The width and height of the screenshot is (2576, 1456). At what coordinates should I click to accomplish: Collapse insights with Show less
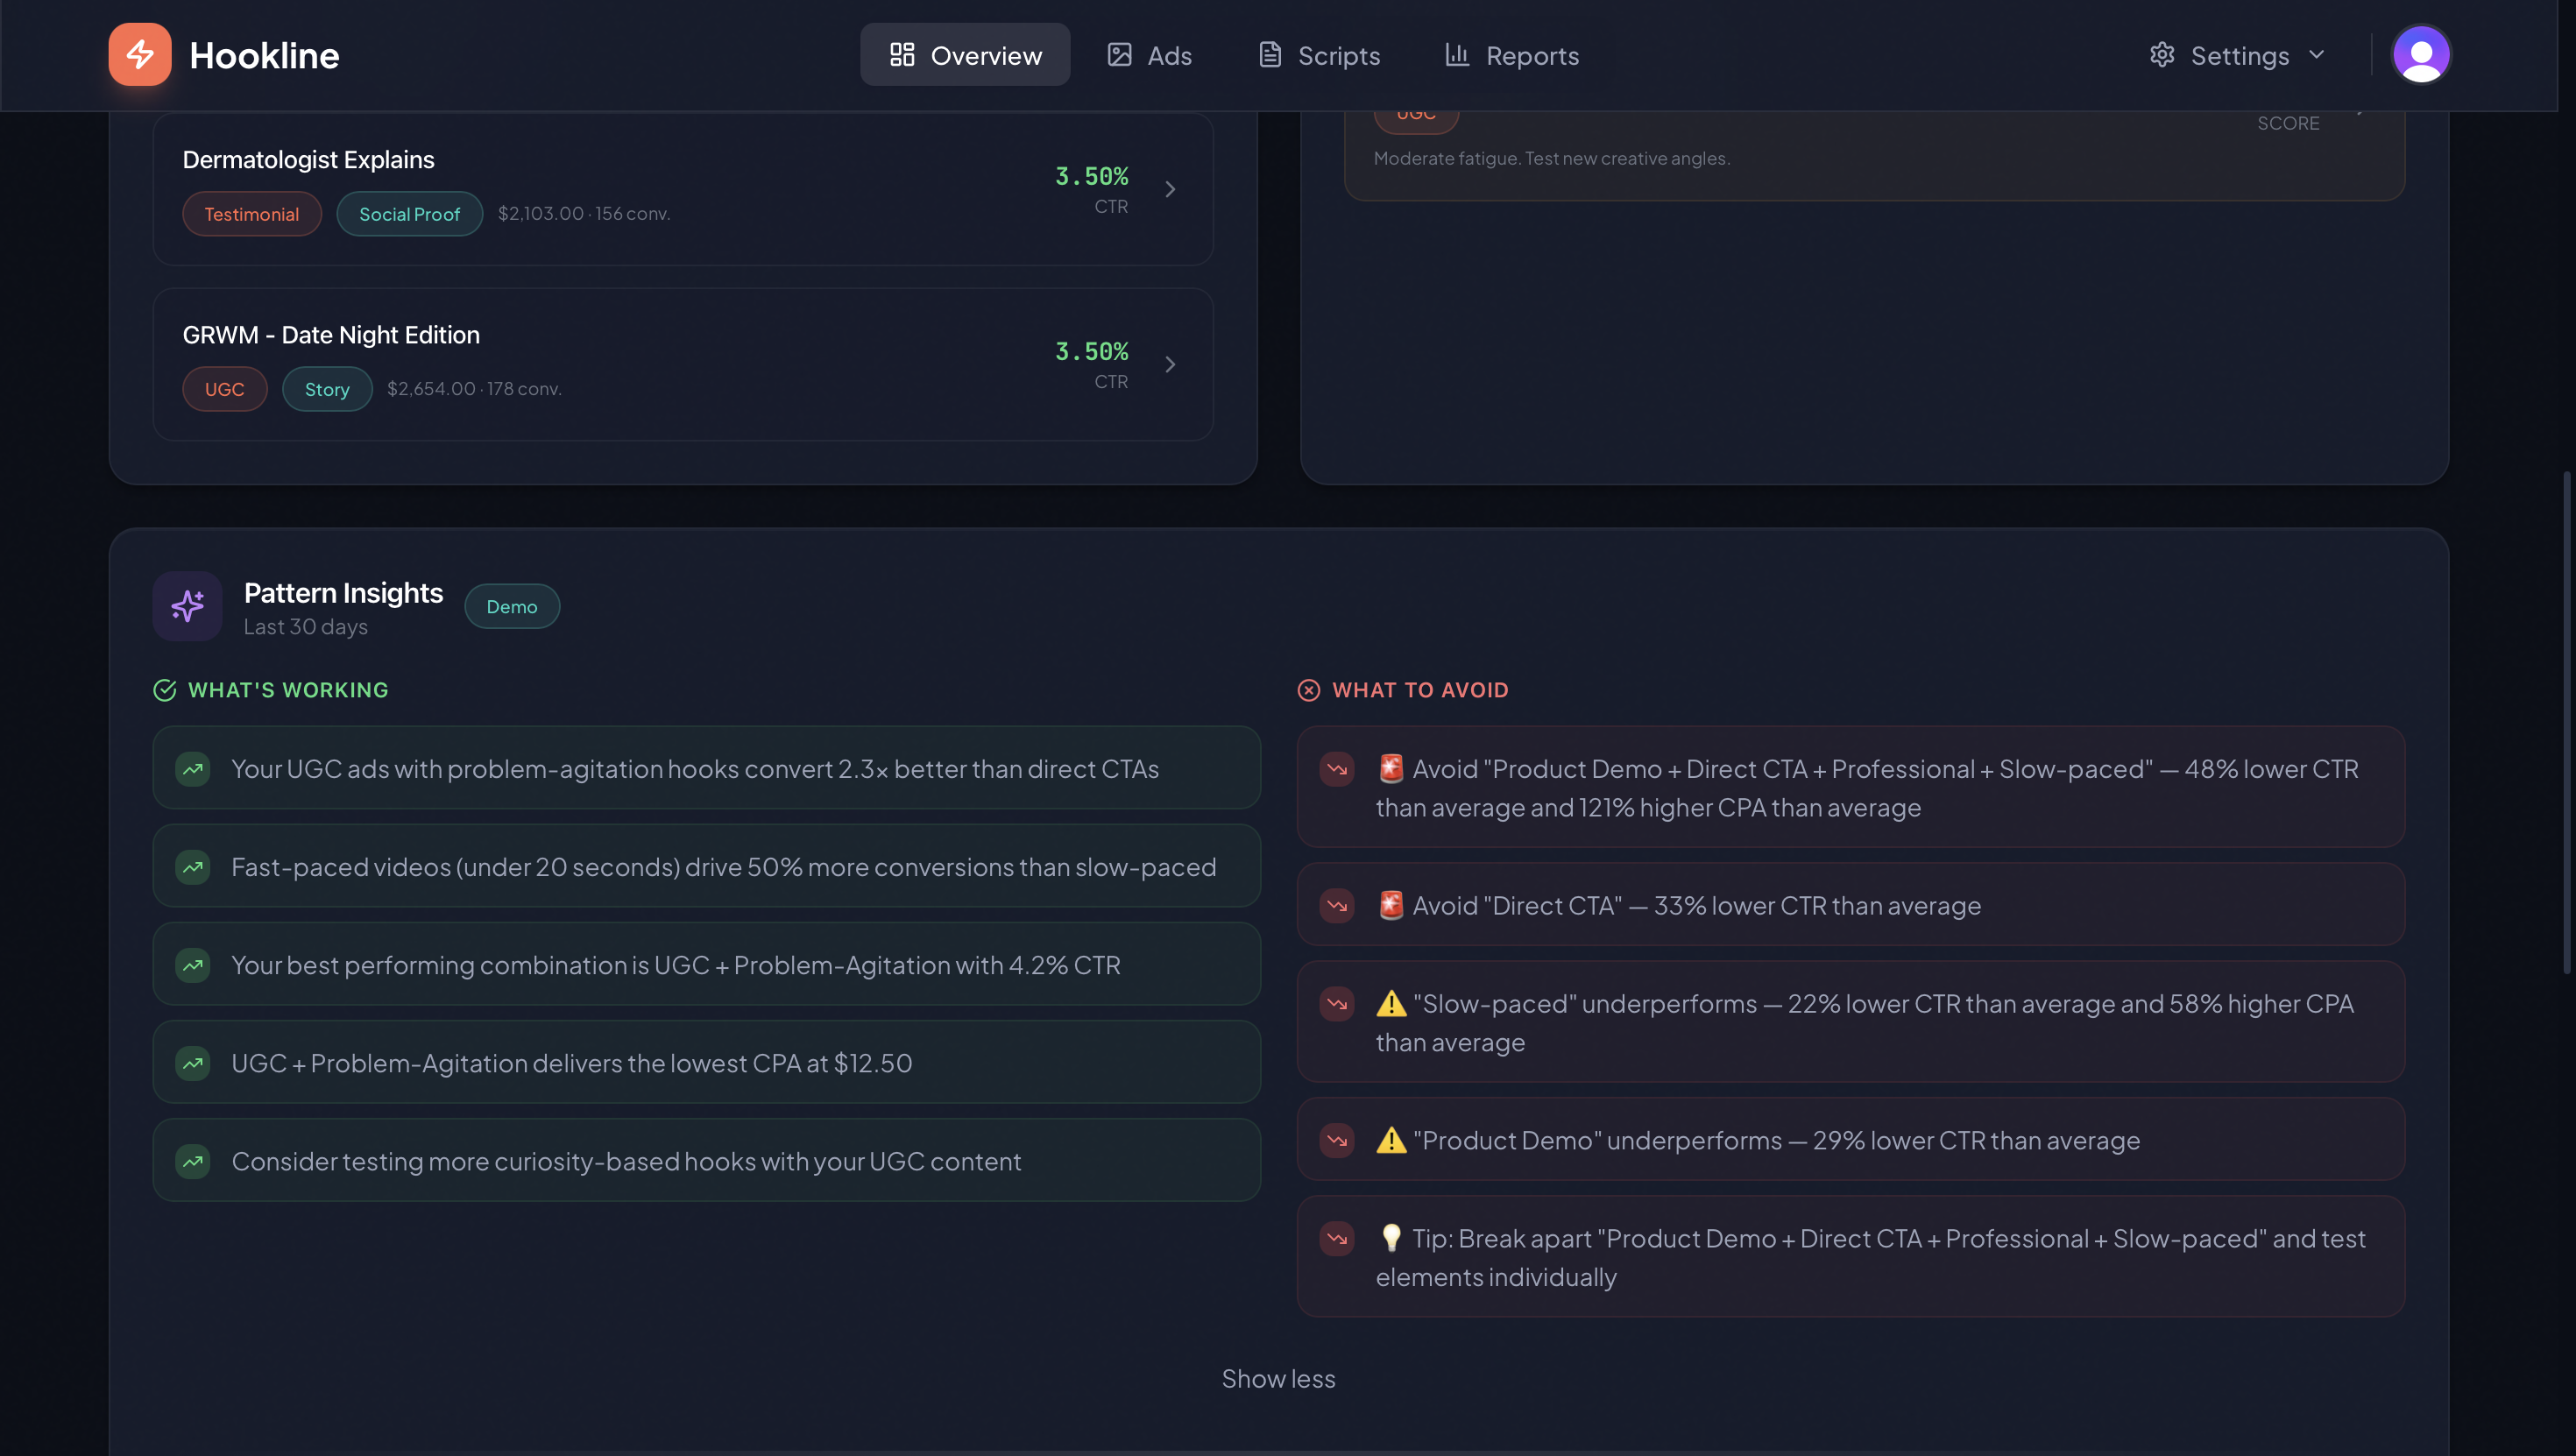click(x=1278, y=1379)
